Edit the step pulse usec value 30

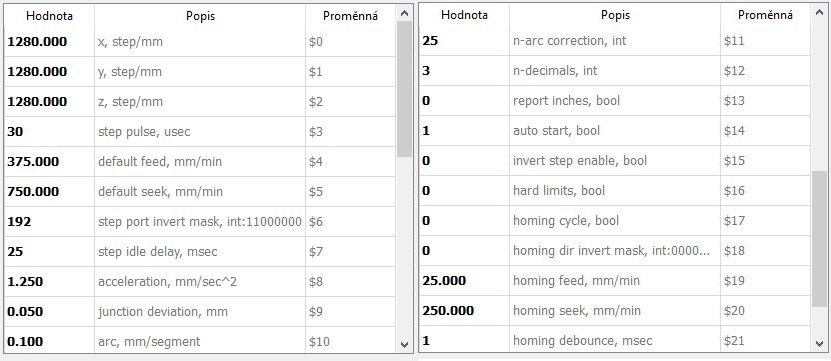click(x=49, y=131)
